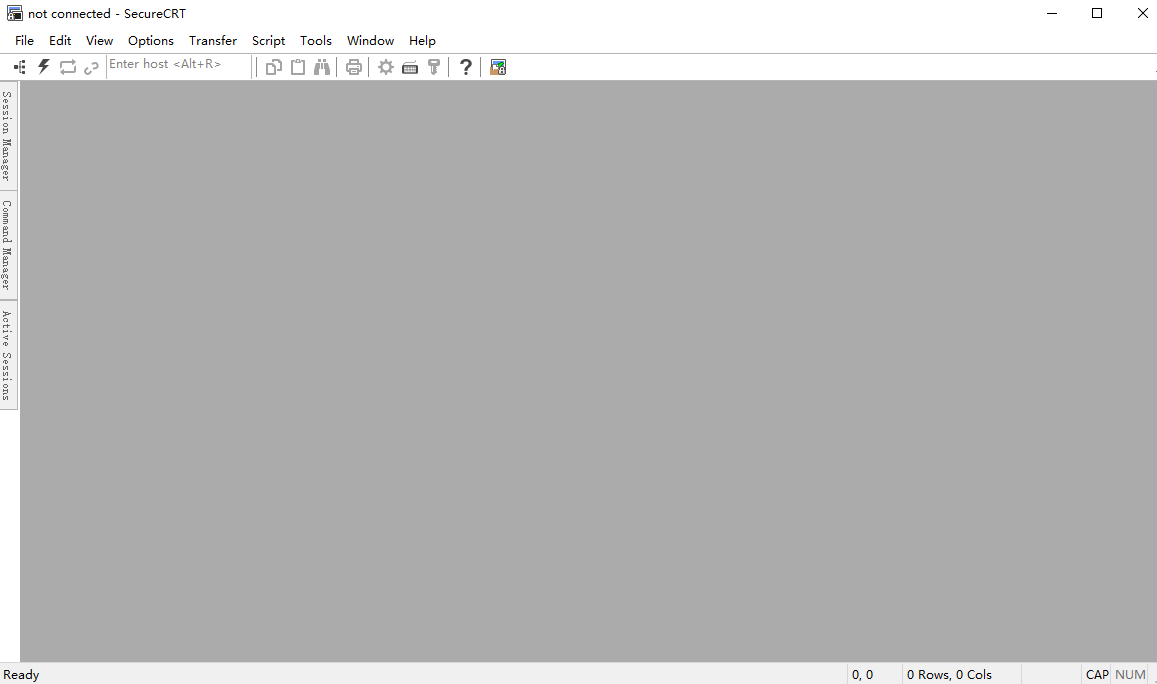Expand the Command Manager side tab
Viewport: 1157px width, 684px height.
(7, 245)
